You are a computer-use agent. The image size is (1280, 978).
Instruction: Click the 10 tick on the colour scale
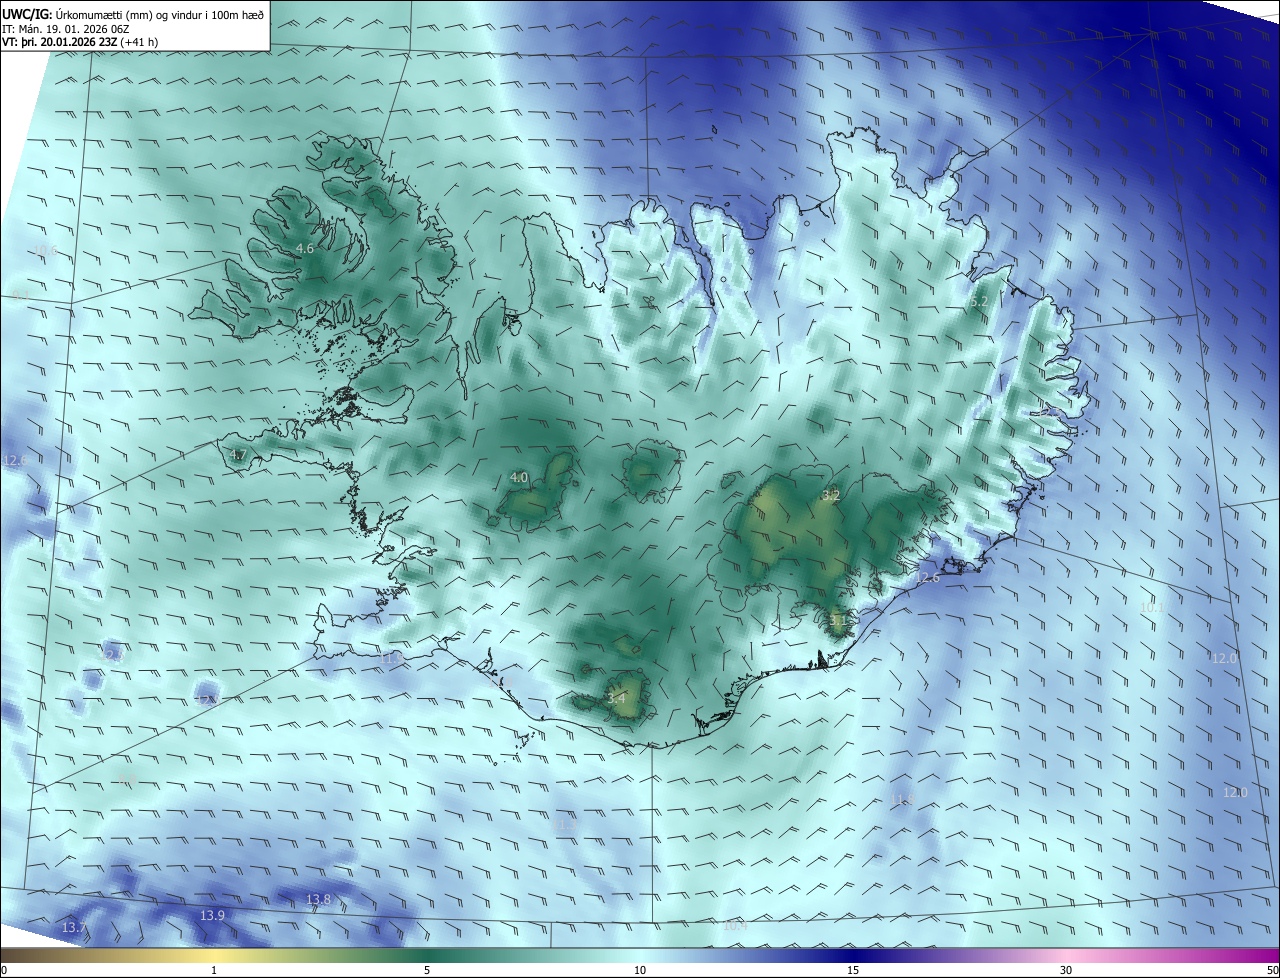pos(640,971)
